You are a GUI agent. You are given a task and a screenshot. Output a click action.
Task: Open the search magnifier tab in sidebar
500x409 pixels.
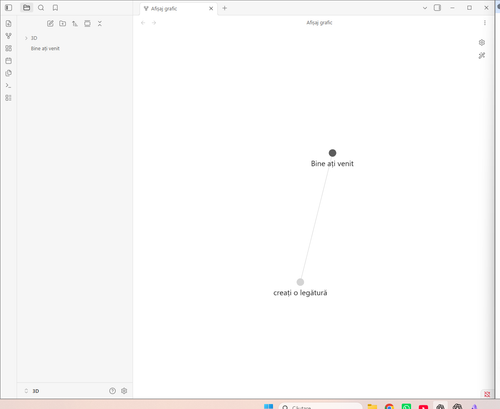coord(41,8)
